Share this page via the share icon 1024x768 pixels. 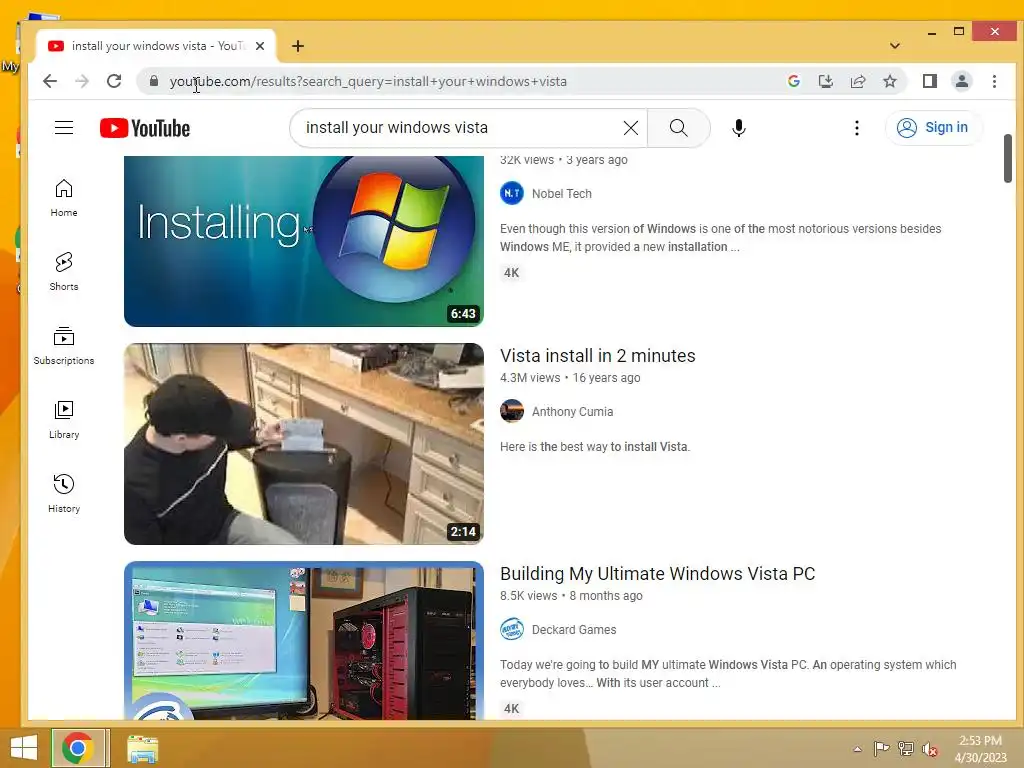(858, 81)
